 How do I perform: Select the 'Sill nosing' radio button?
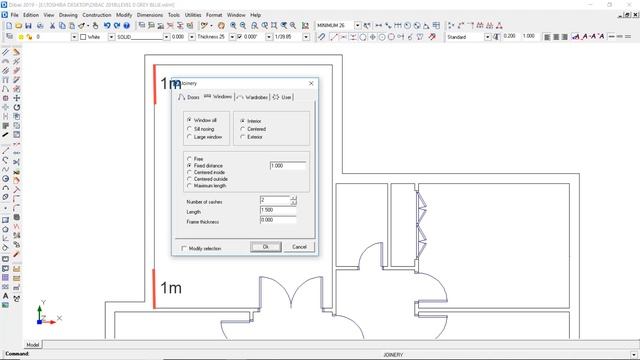(189, 129)
